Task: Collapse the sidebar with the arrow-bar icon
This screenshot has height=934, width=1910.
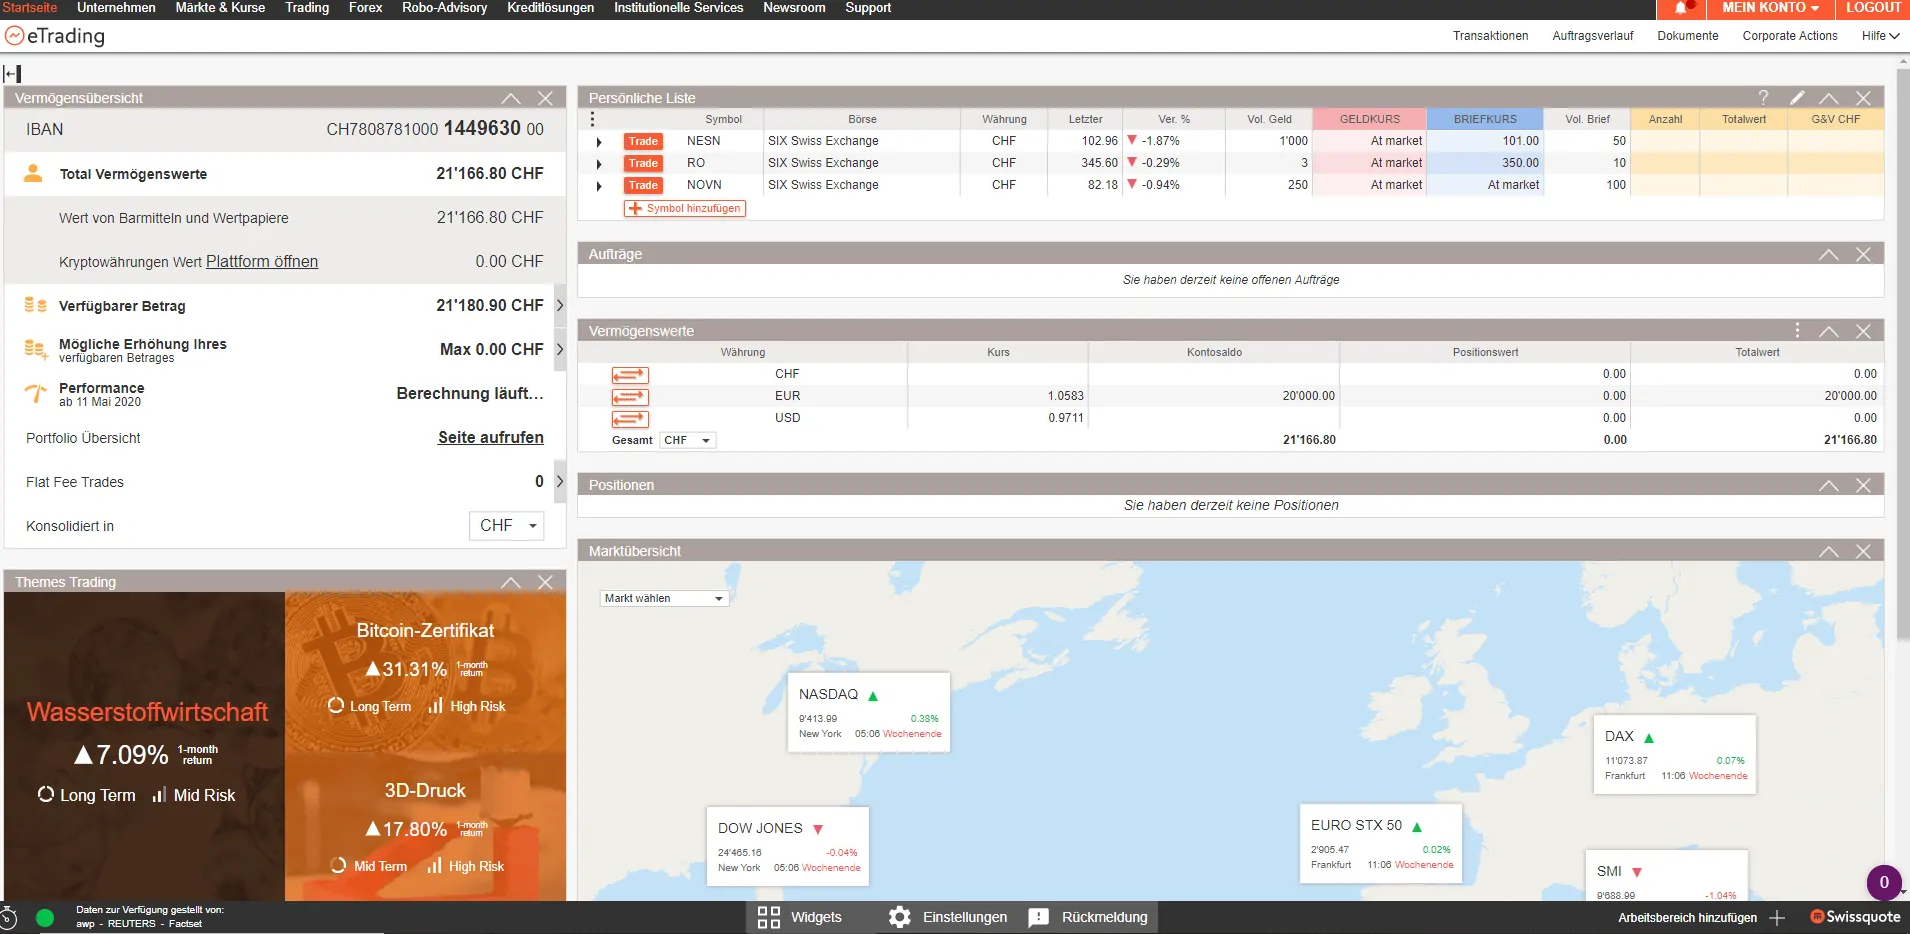Action: pyautogui.click(x=13, y=73)
